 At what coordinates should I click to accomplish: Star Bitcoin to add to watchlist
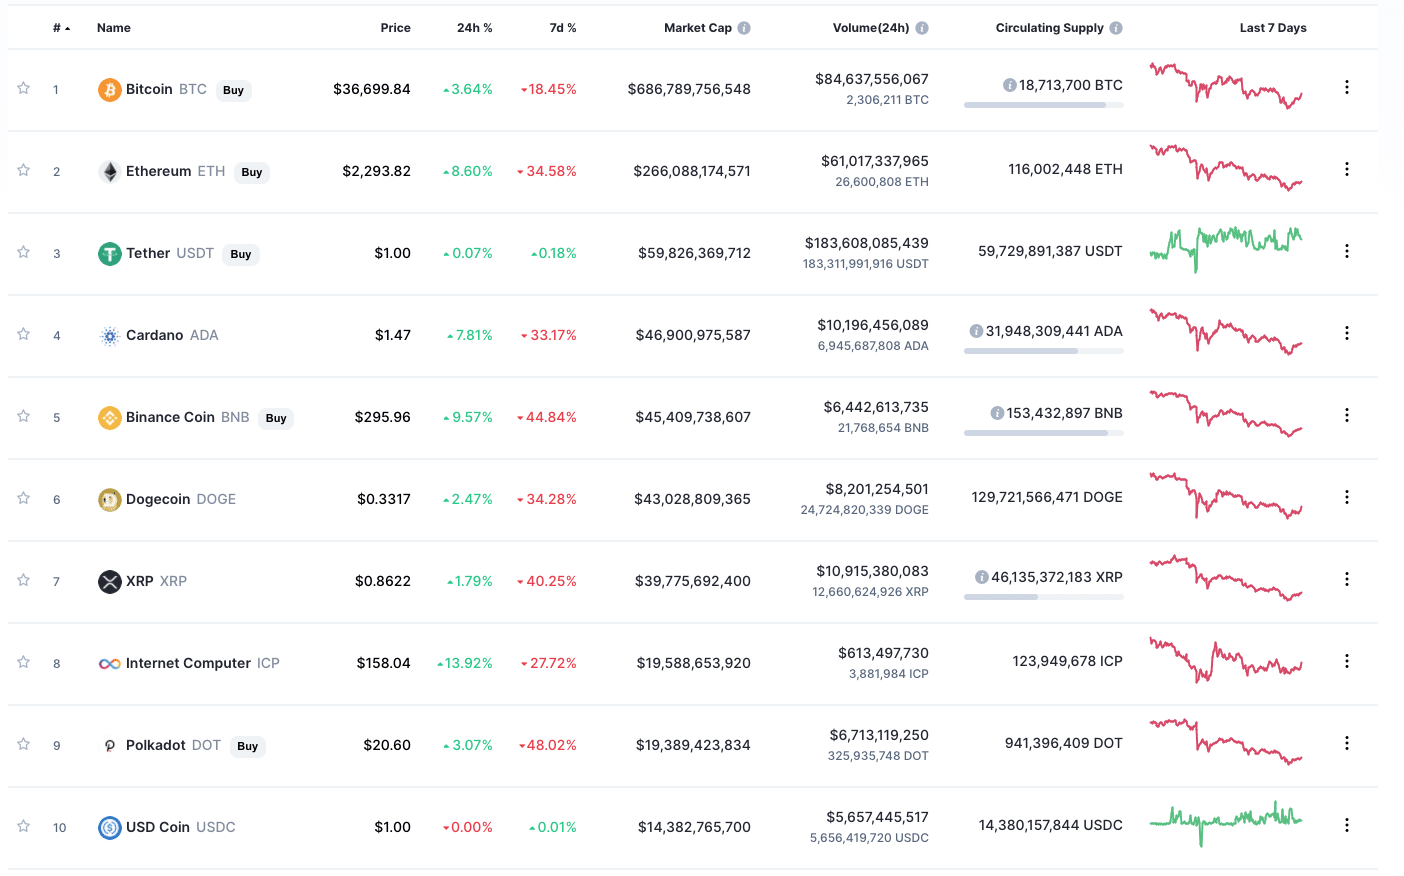[x=23, y=89]
